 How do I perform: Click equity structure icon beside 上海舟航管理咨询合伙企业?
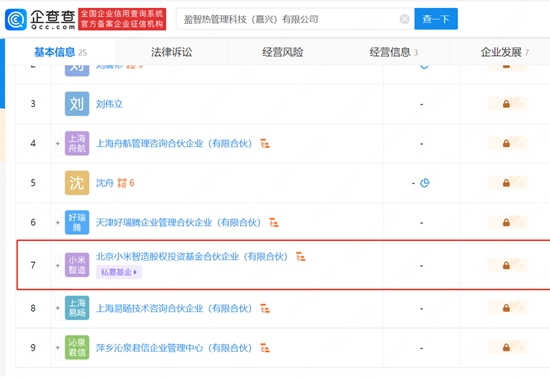[265, 143]
